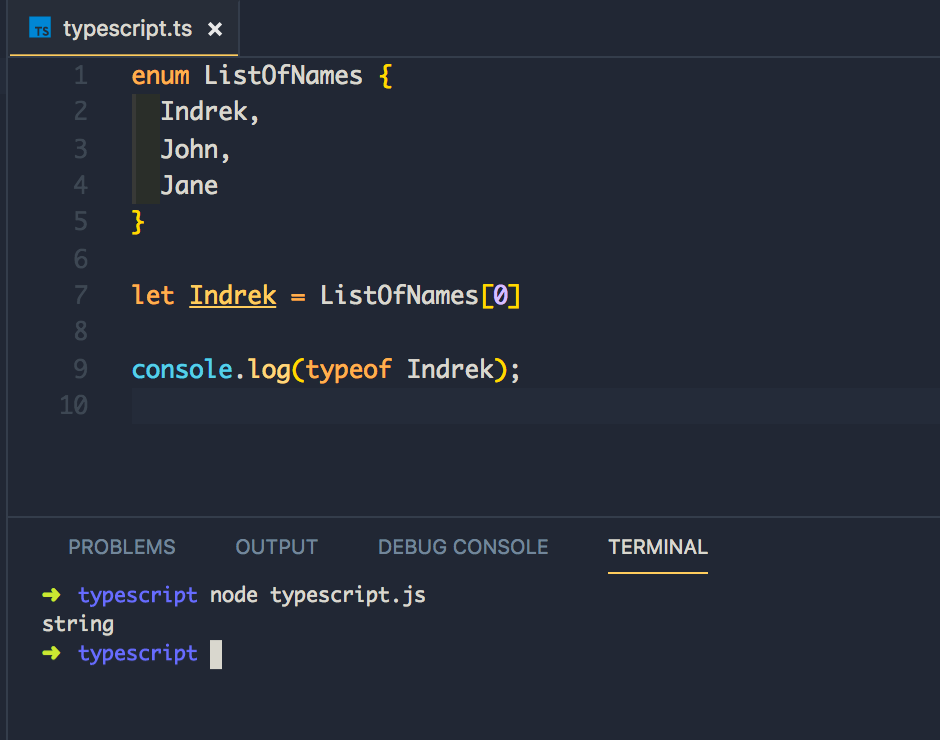Click the index 0 inside brackets
The image size is (940, 740).
[500, 296]
